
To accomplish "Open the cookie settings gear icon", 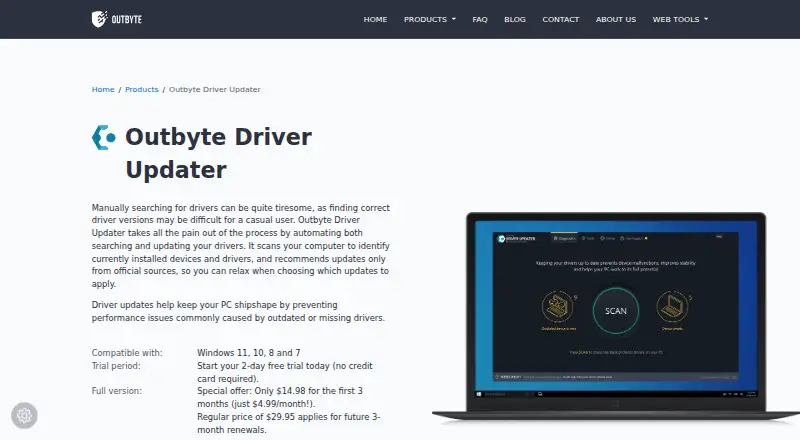I will [24, 415].
